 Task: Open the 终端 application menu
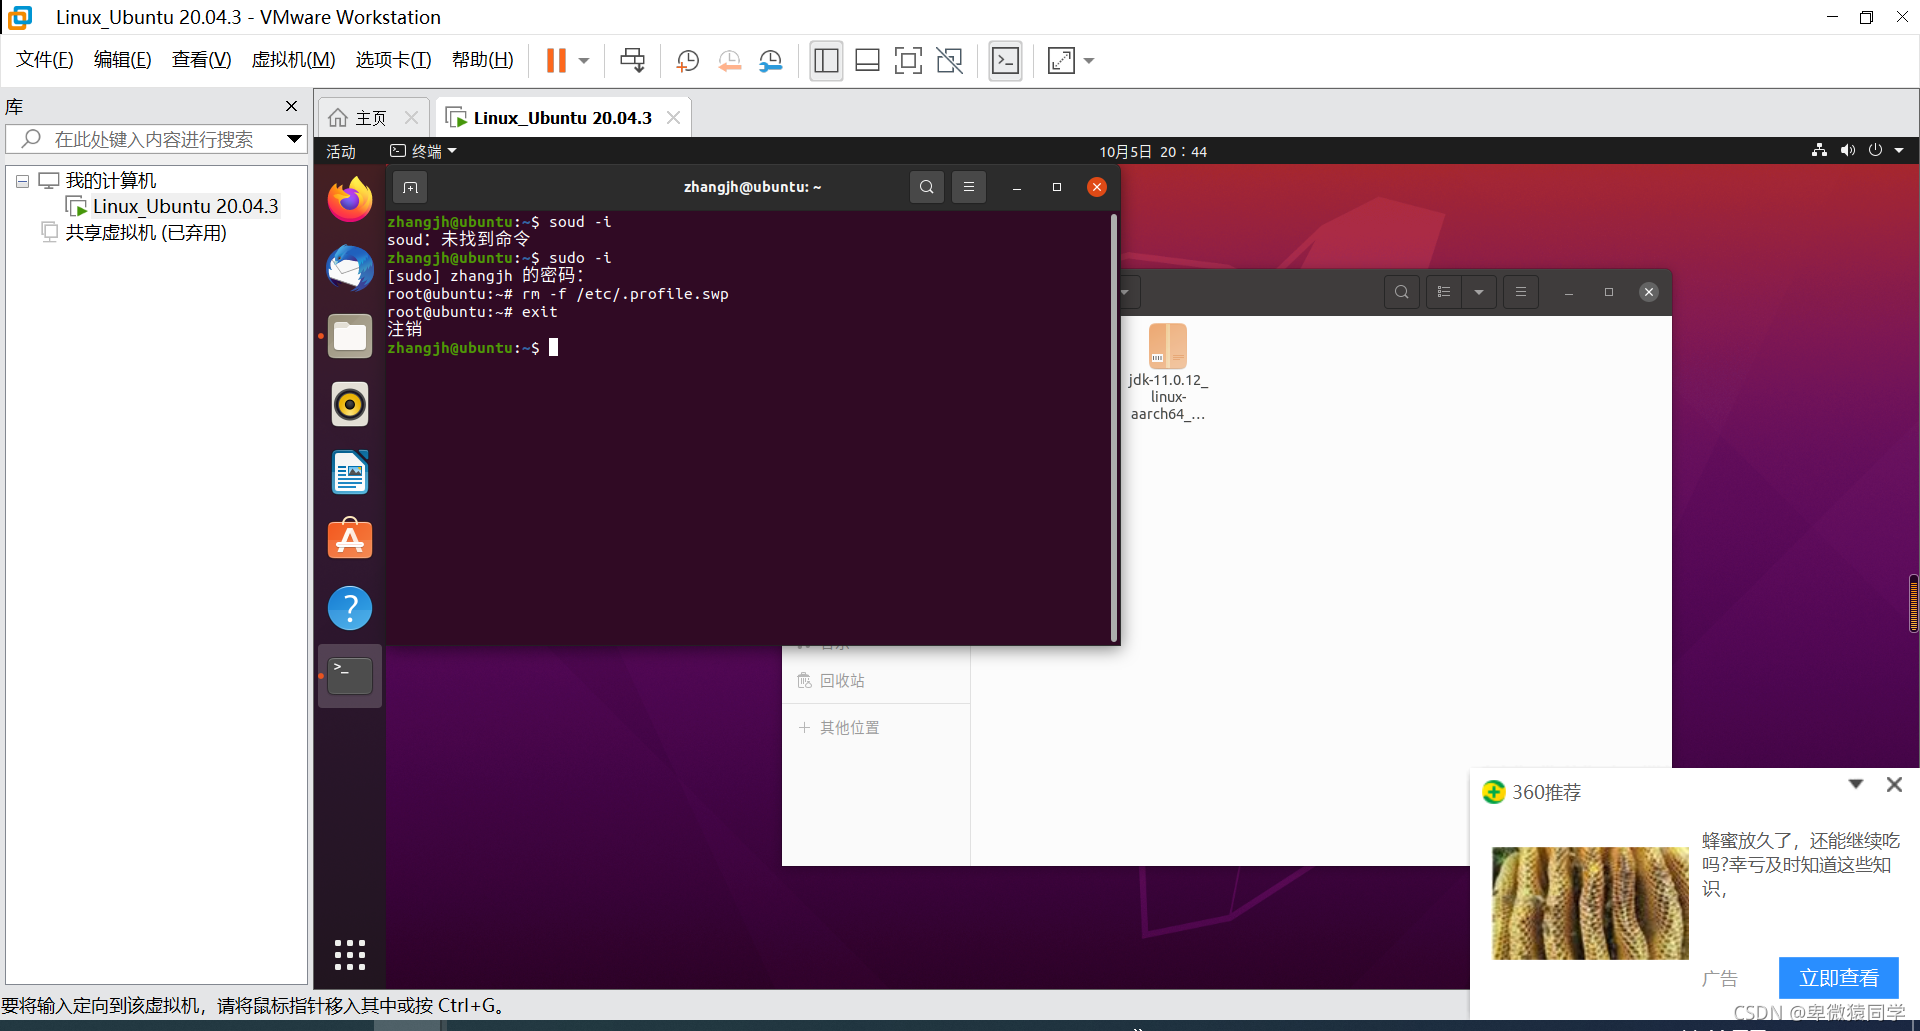point(423,151)
